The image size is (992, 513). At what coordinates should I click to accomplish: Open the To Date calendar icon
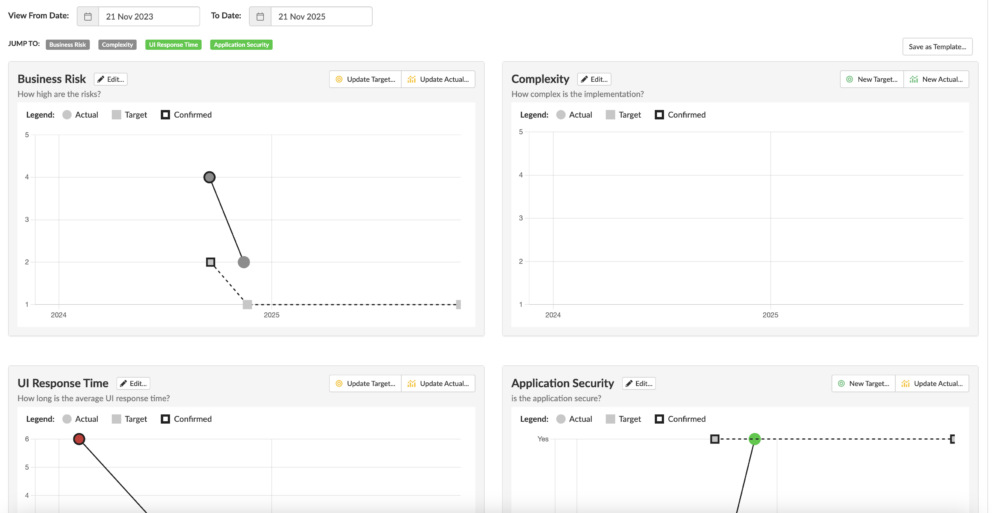click(260, 16)
